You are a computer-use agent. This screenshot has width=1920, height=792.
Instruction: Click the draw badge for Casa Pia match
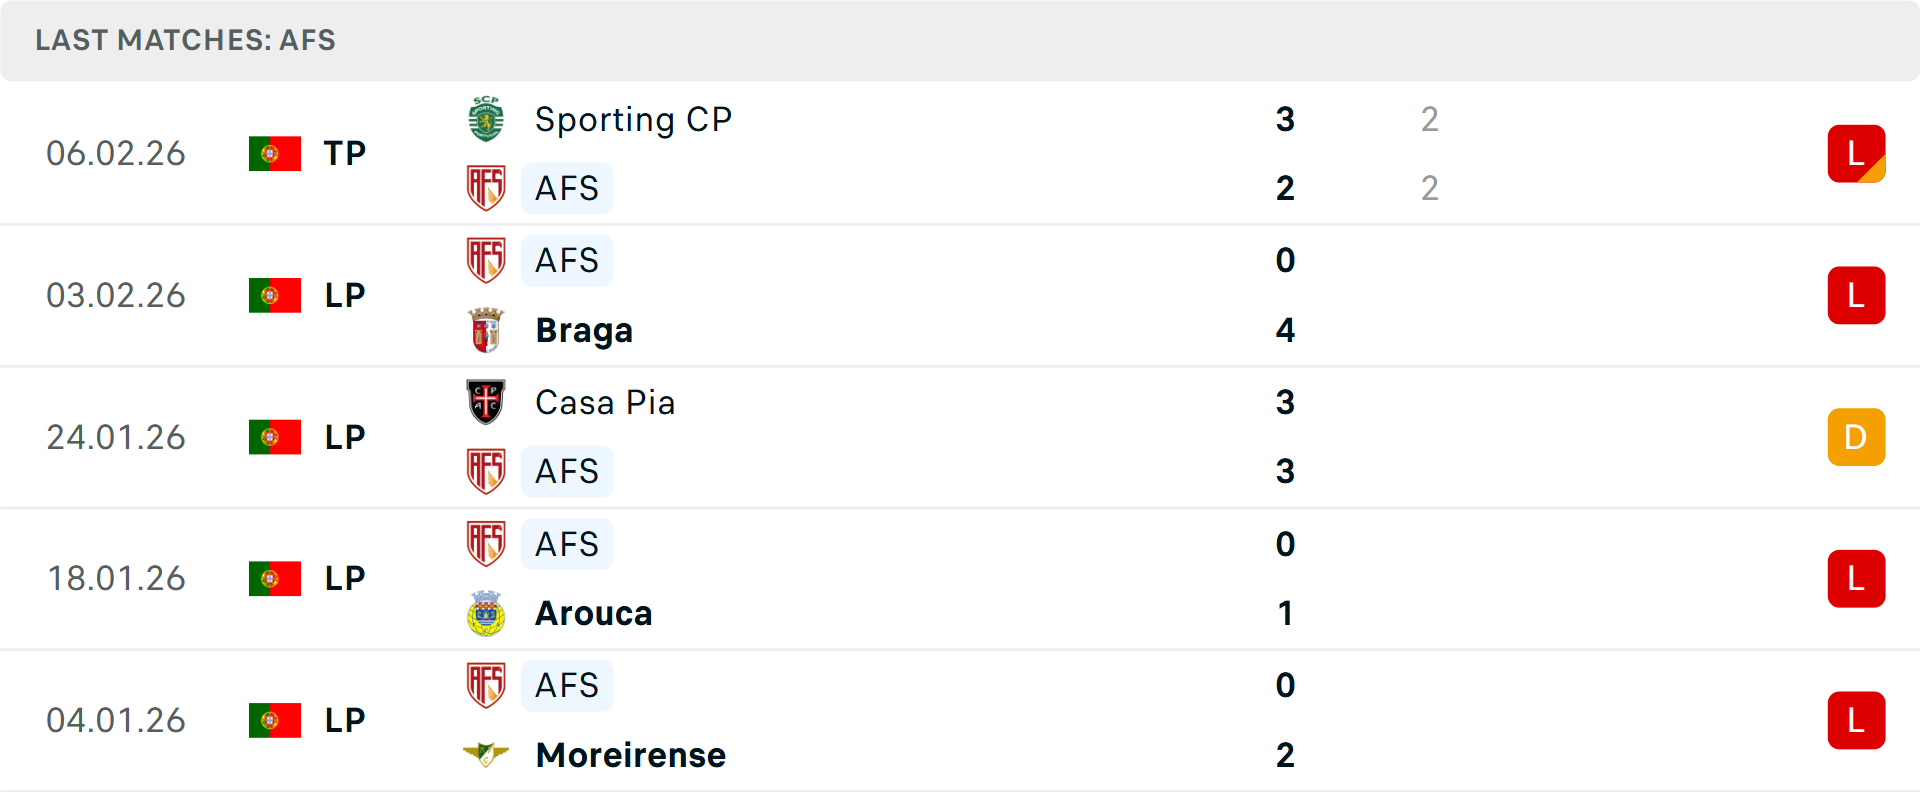click(1856, 437)
